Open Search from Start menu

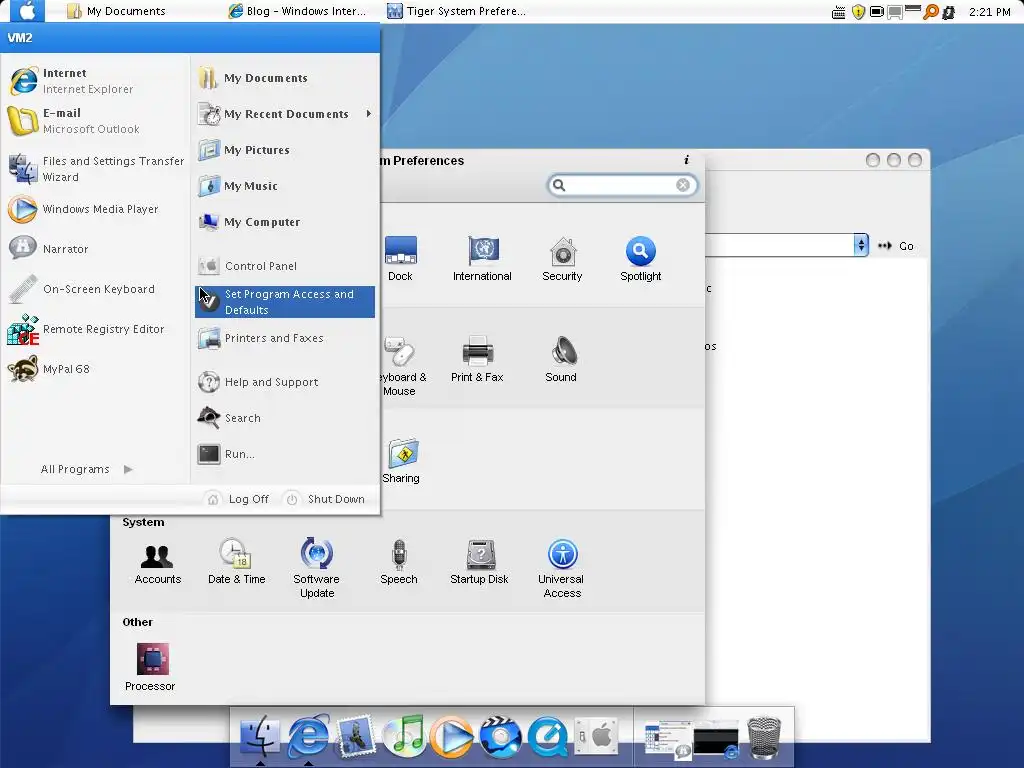point(285,418)
